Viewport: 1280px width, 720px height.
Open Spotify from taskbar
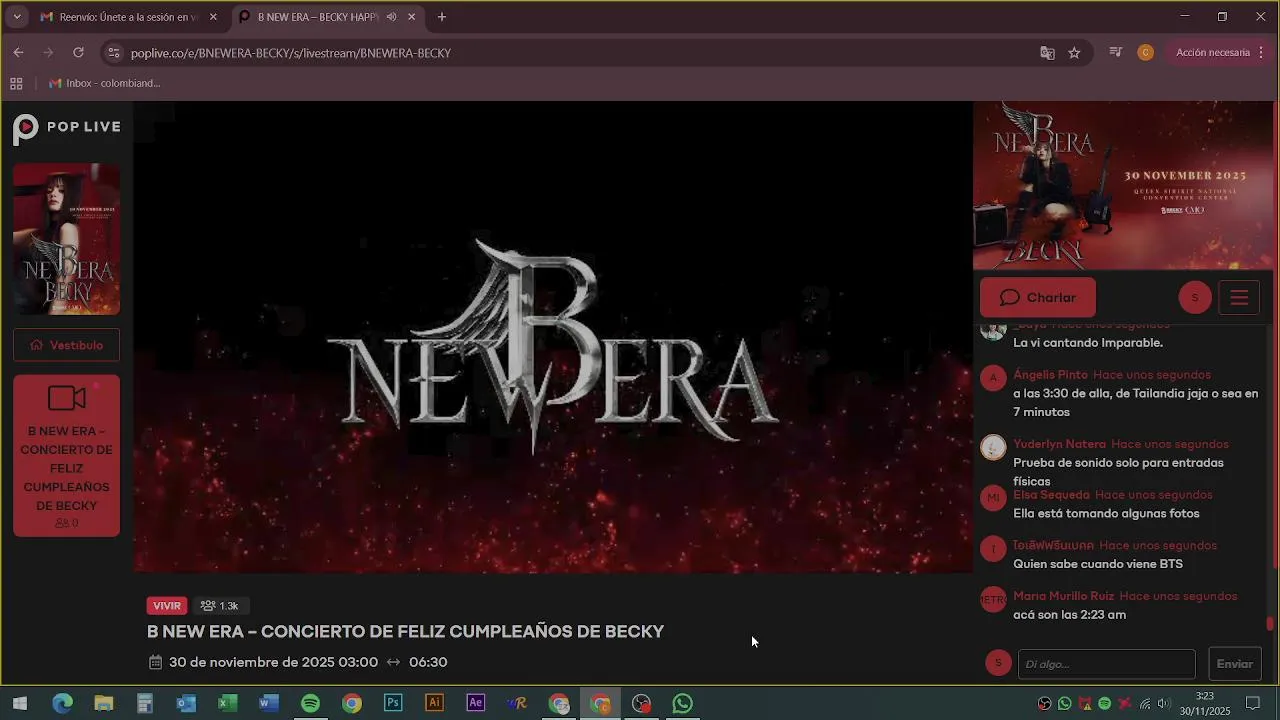[x=310, y=704]
